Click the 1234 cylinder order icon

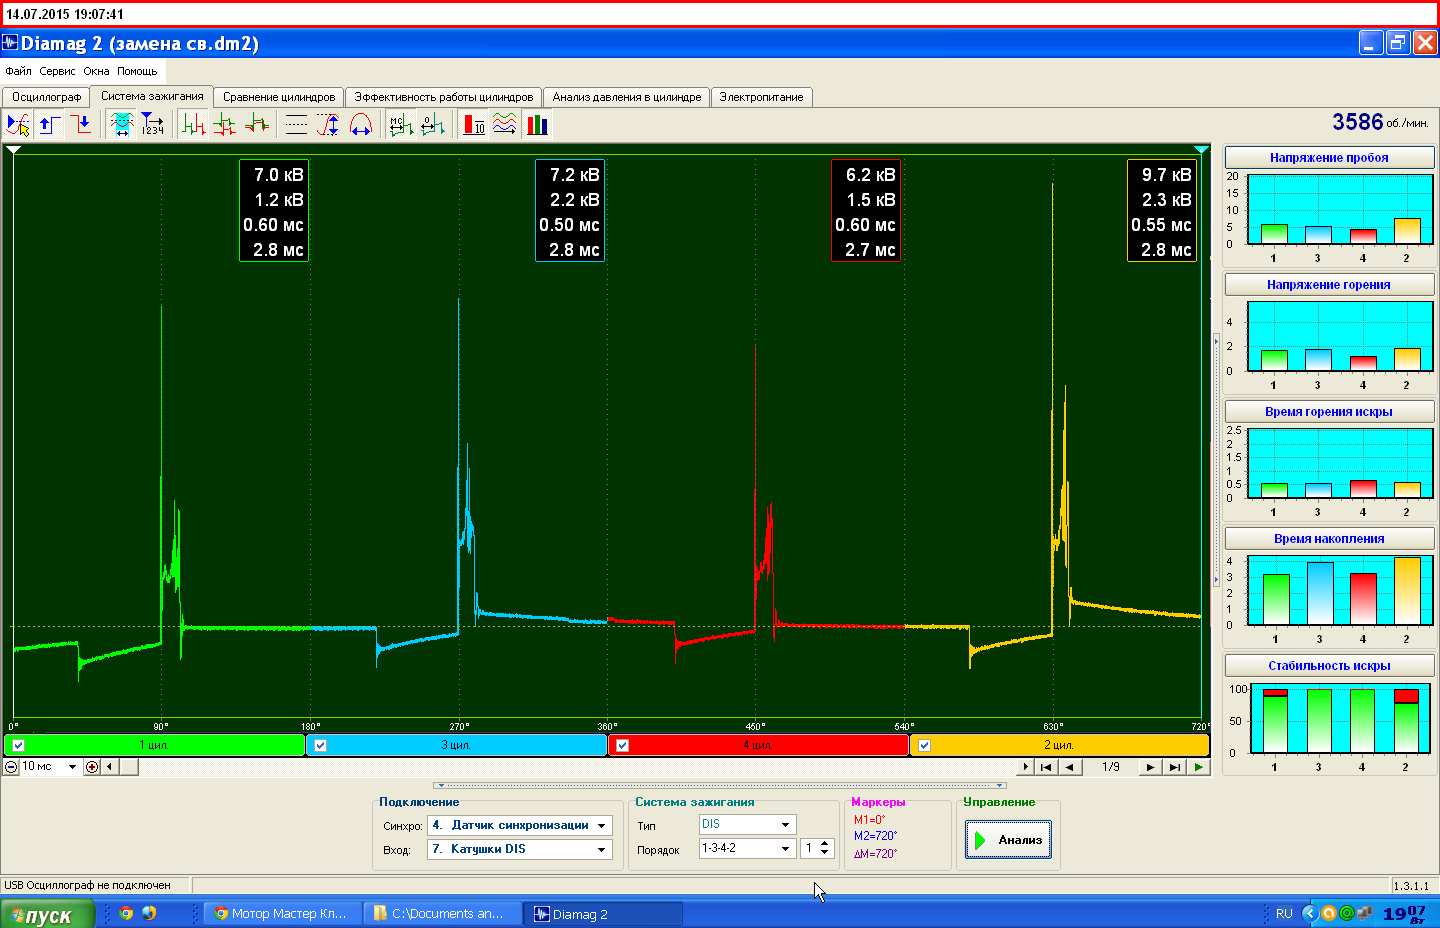pyautogui.click(x=153, y=124)
